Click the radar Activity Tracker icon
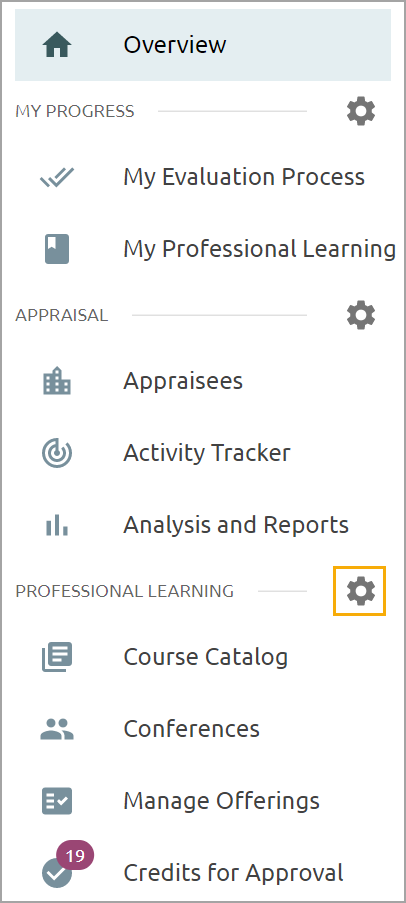Viewport: 406px width, 903px height. (57, 453)
